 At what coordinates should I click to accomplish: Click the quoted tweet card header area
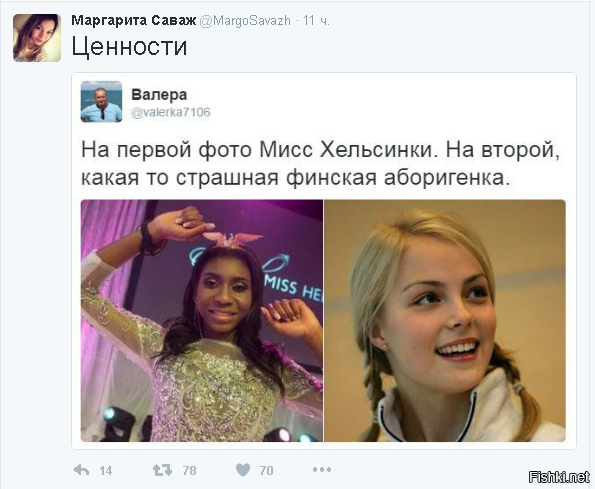[x=324, y=101]
